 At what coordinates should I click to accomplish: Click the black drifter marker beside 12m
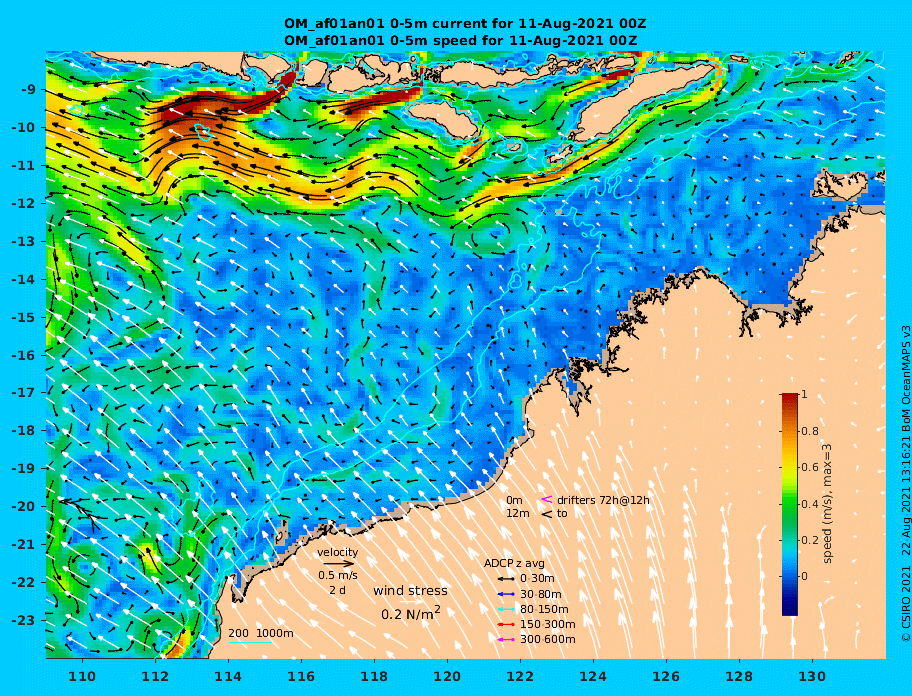(547, 514)
